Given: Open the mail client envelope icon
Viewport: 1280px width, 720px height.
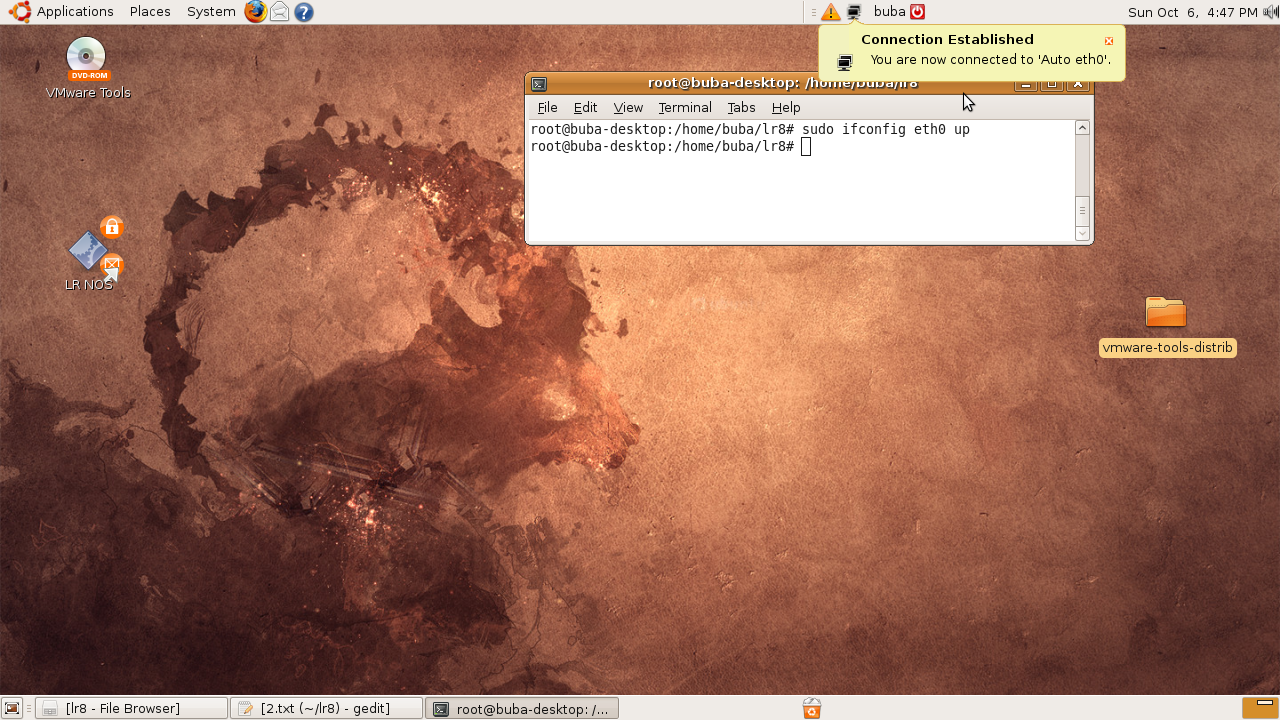Looking at the screenshot, I should (280, 12).
